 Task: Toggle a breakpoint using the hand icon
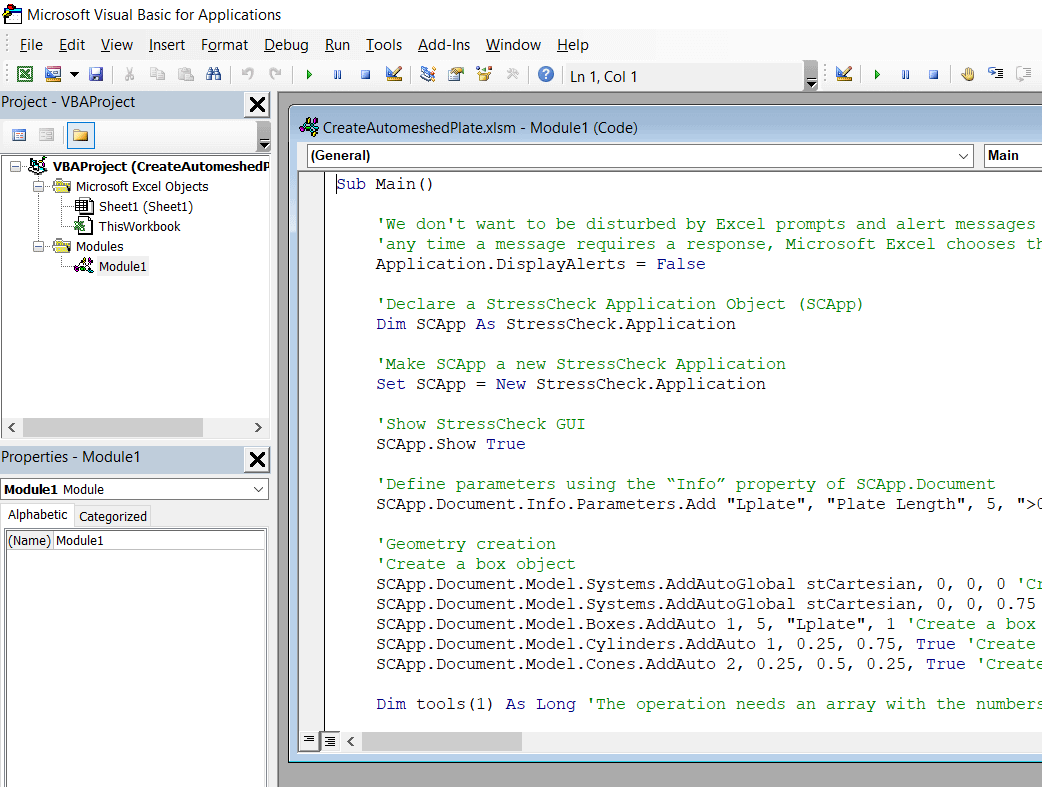tap(968, 74)
